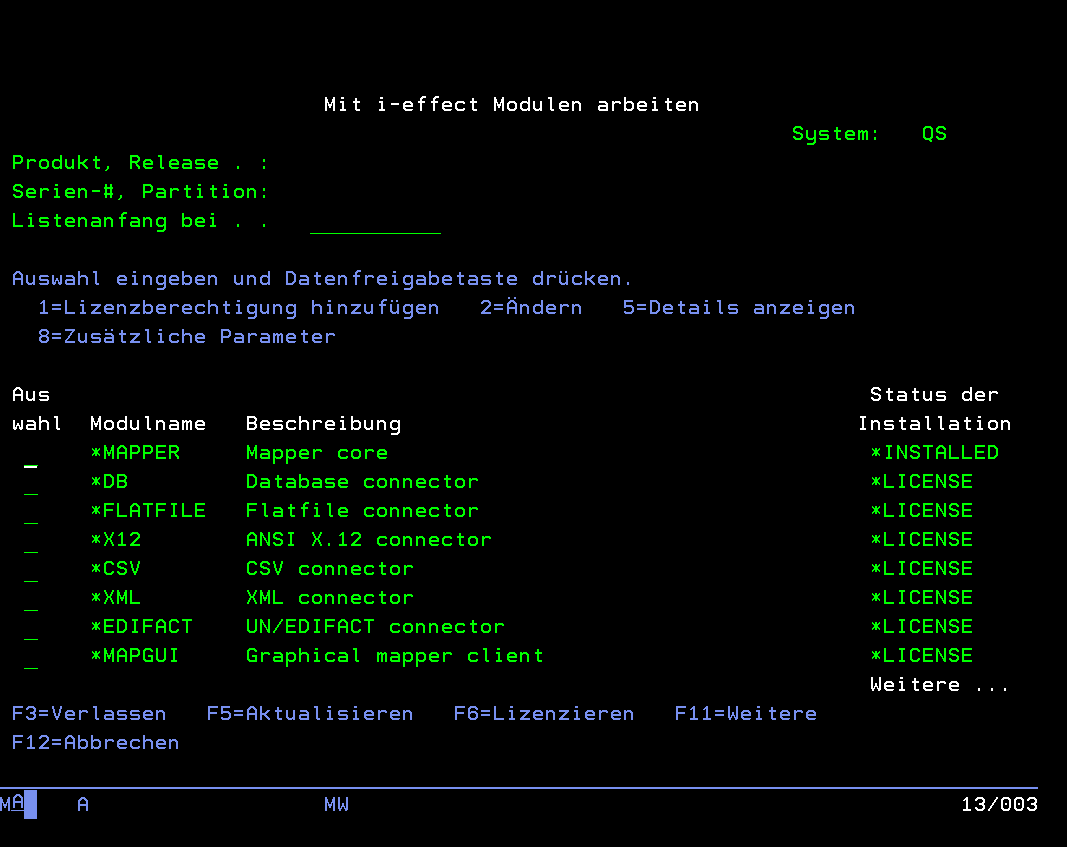Screen dimensions: 1067x847
Task: Click the *LICENSE status of *XML
Action: (x=921, y=598)
